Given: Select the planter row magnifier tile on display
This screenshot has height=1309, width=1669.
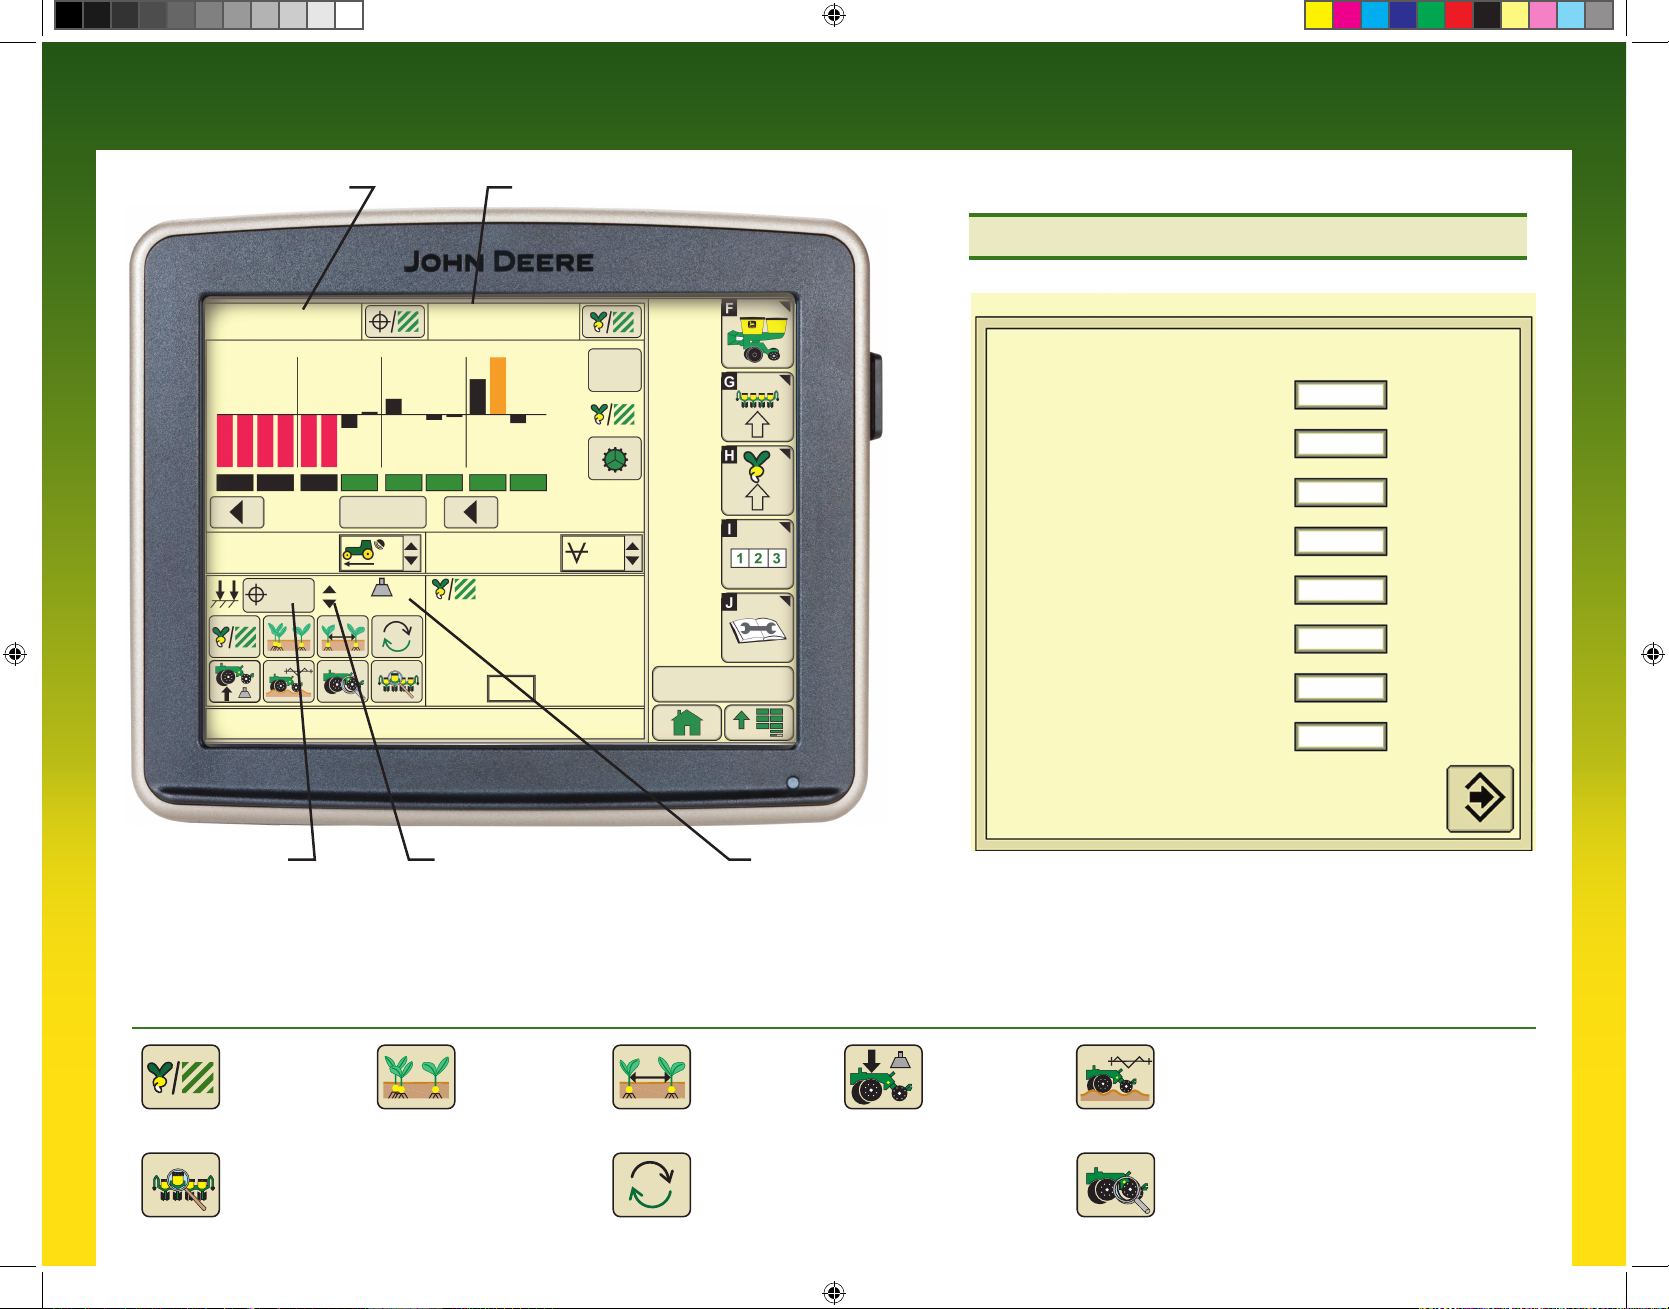Looking at the screenshot, I should pyautogui.click(x=397, y=681).
